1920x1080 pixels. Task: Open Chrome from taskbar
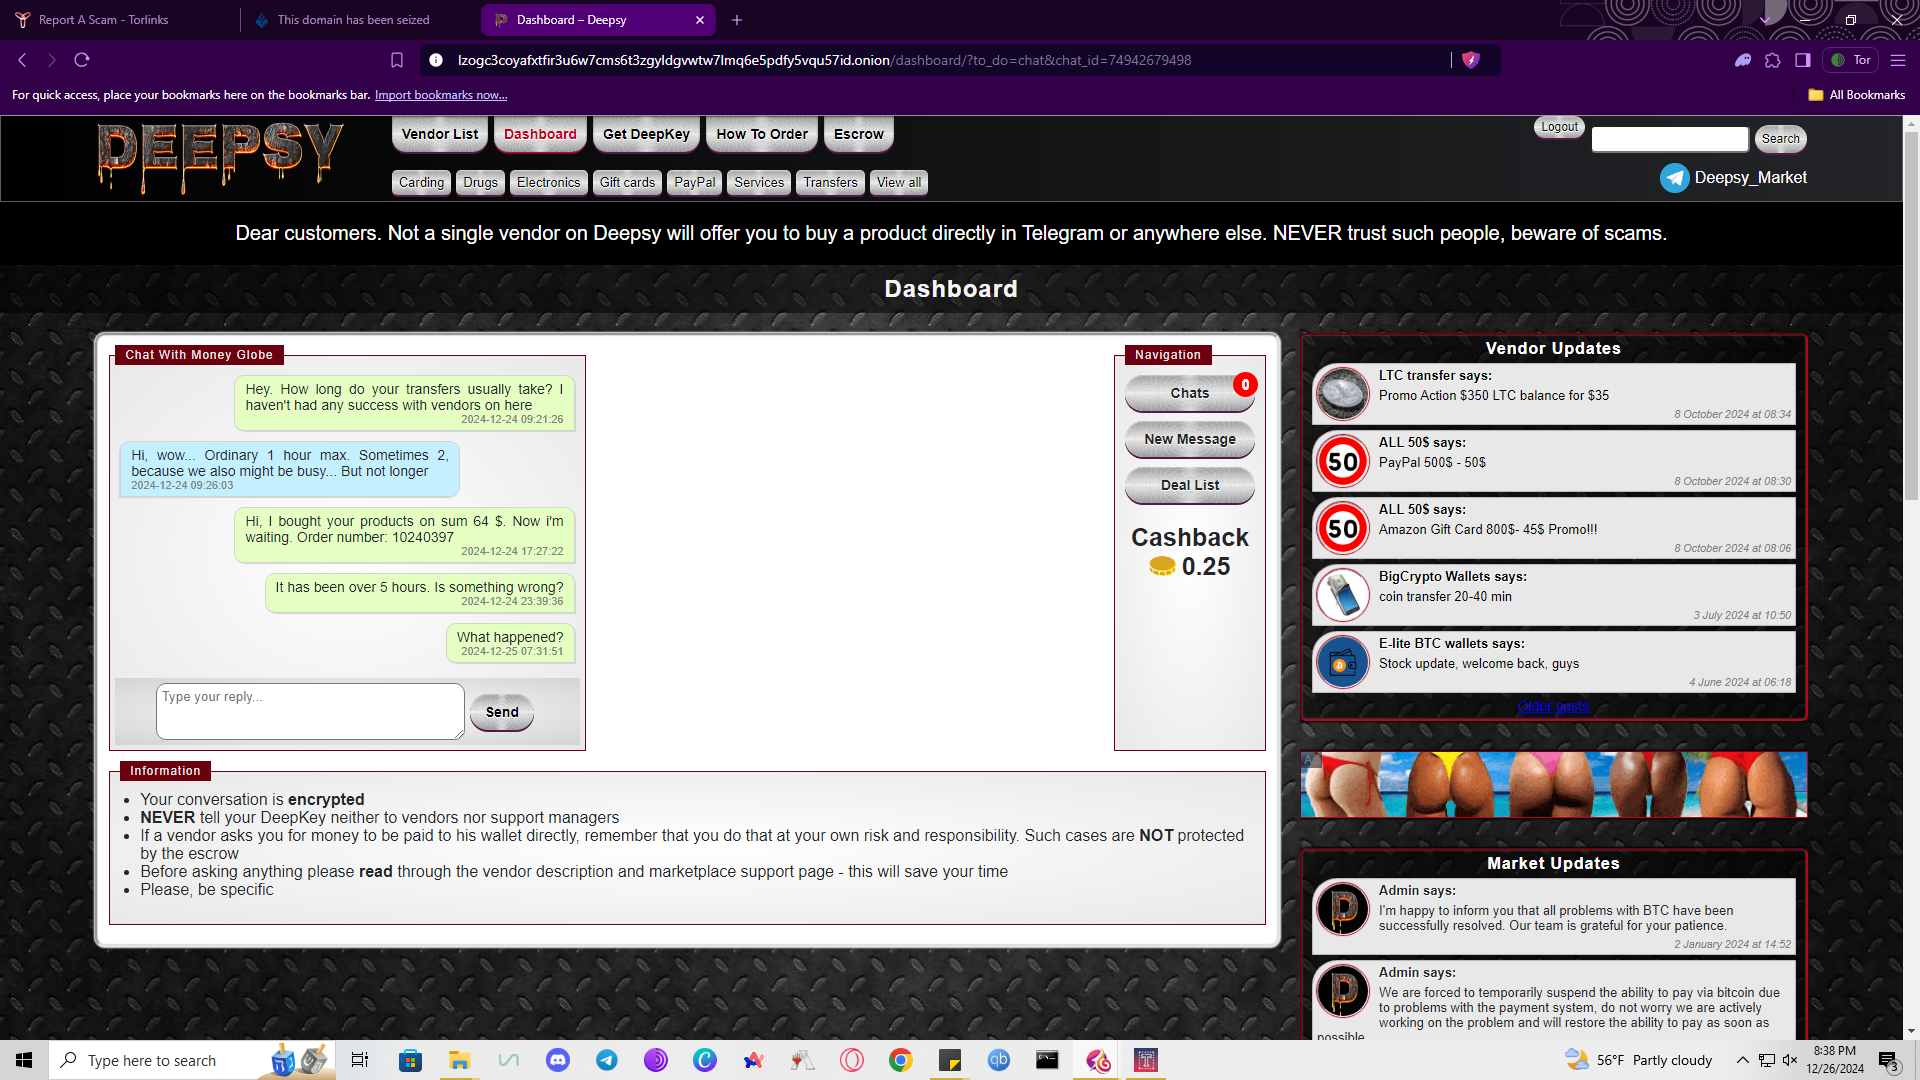[901, 1060]
